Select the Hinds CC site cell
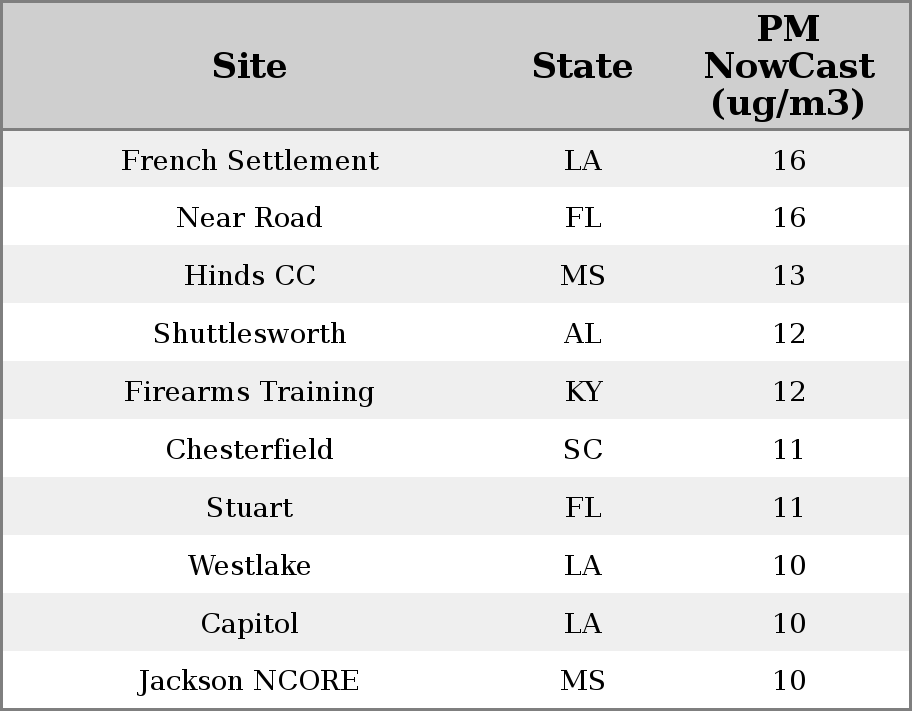Screen dimensions: 912x711 [x=250, y=275]
